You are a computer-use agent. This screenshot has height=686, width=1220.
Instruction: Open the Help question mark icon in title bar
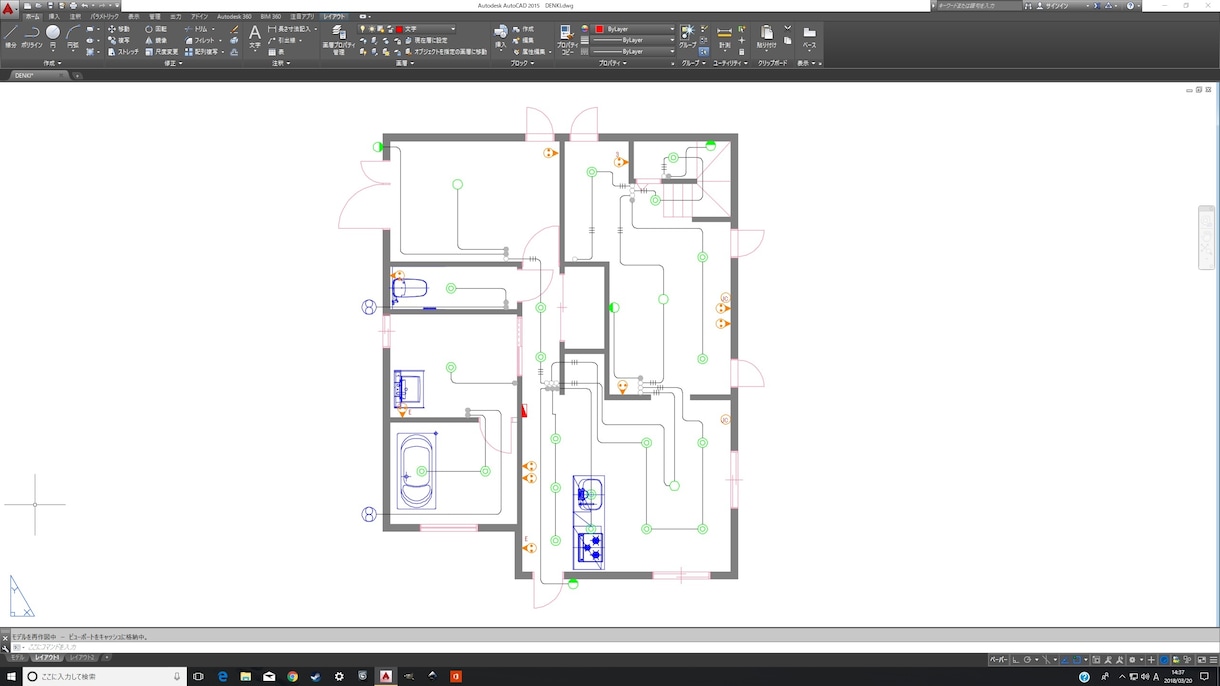[x=1131, y=6]
